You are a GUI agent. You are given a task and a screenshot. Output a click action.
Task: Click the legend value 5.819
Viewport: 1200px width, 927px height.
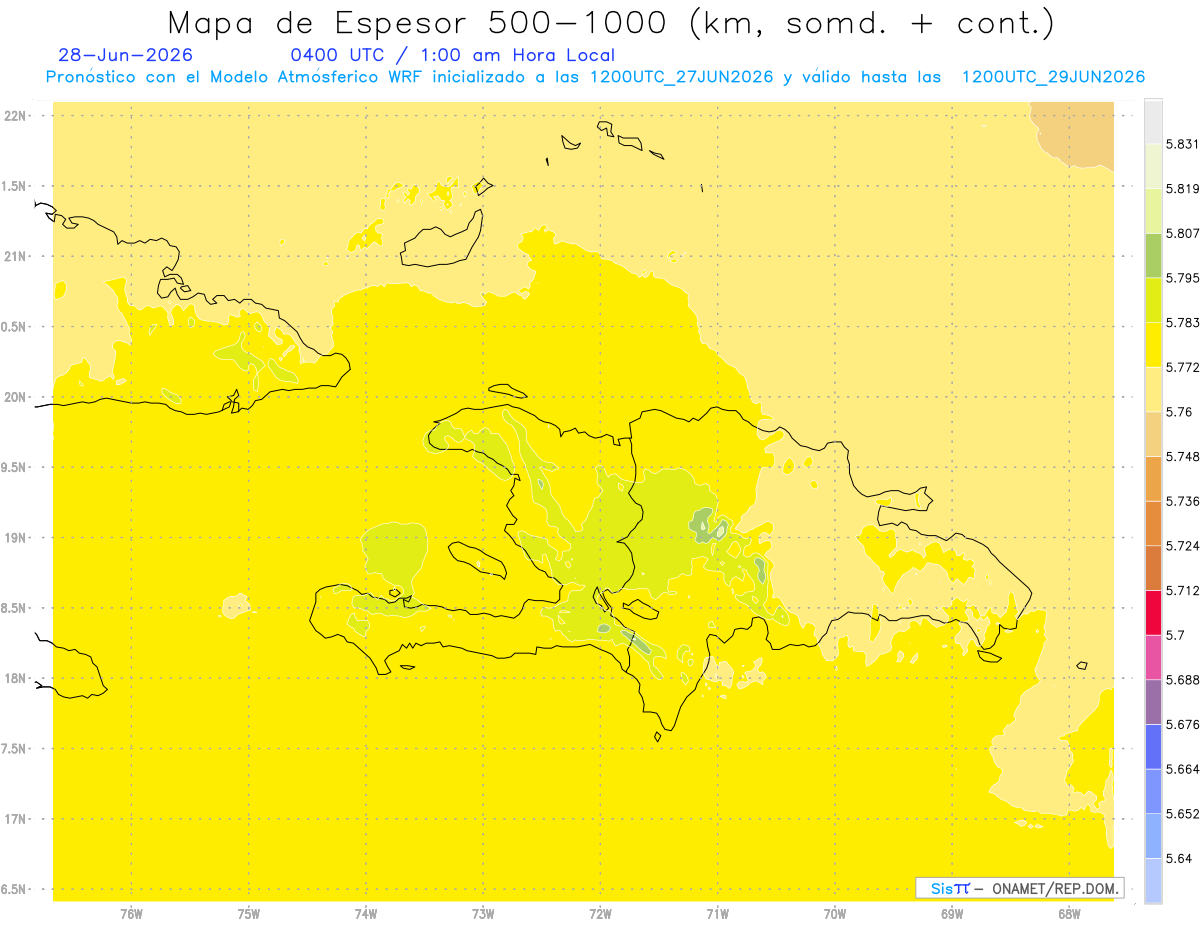(1183, 189)
